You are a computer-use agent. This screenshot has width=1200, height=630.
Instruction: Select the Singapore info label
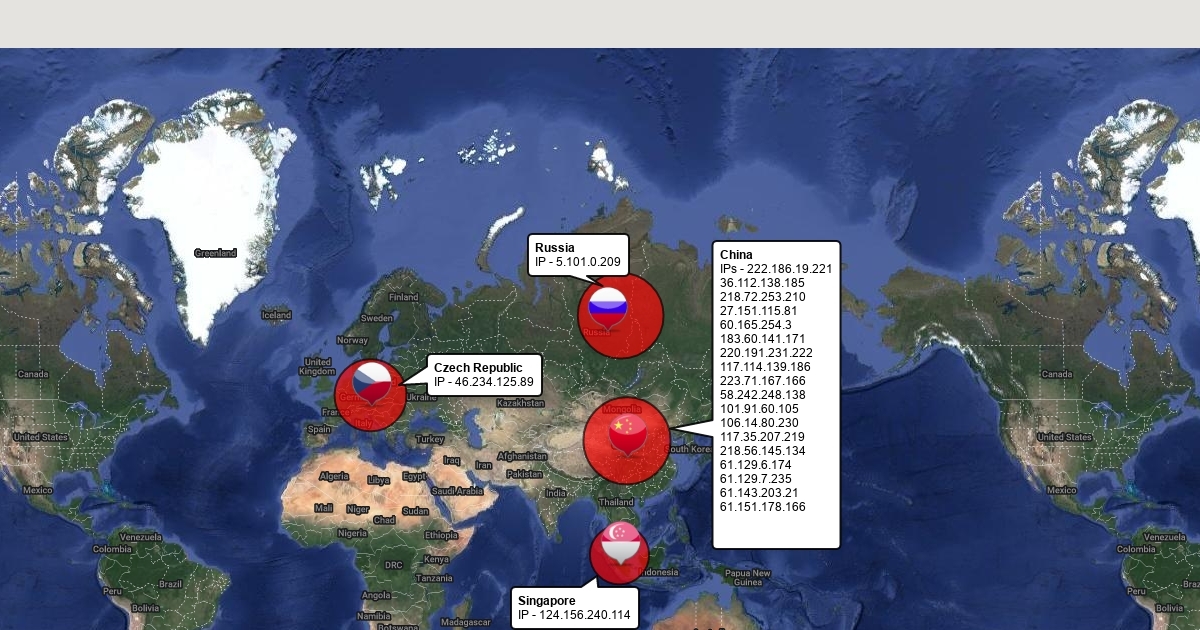[575, 607]
